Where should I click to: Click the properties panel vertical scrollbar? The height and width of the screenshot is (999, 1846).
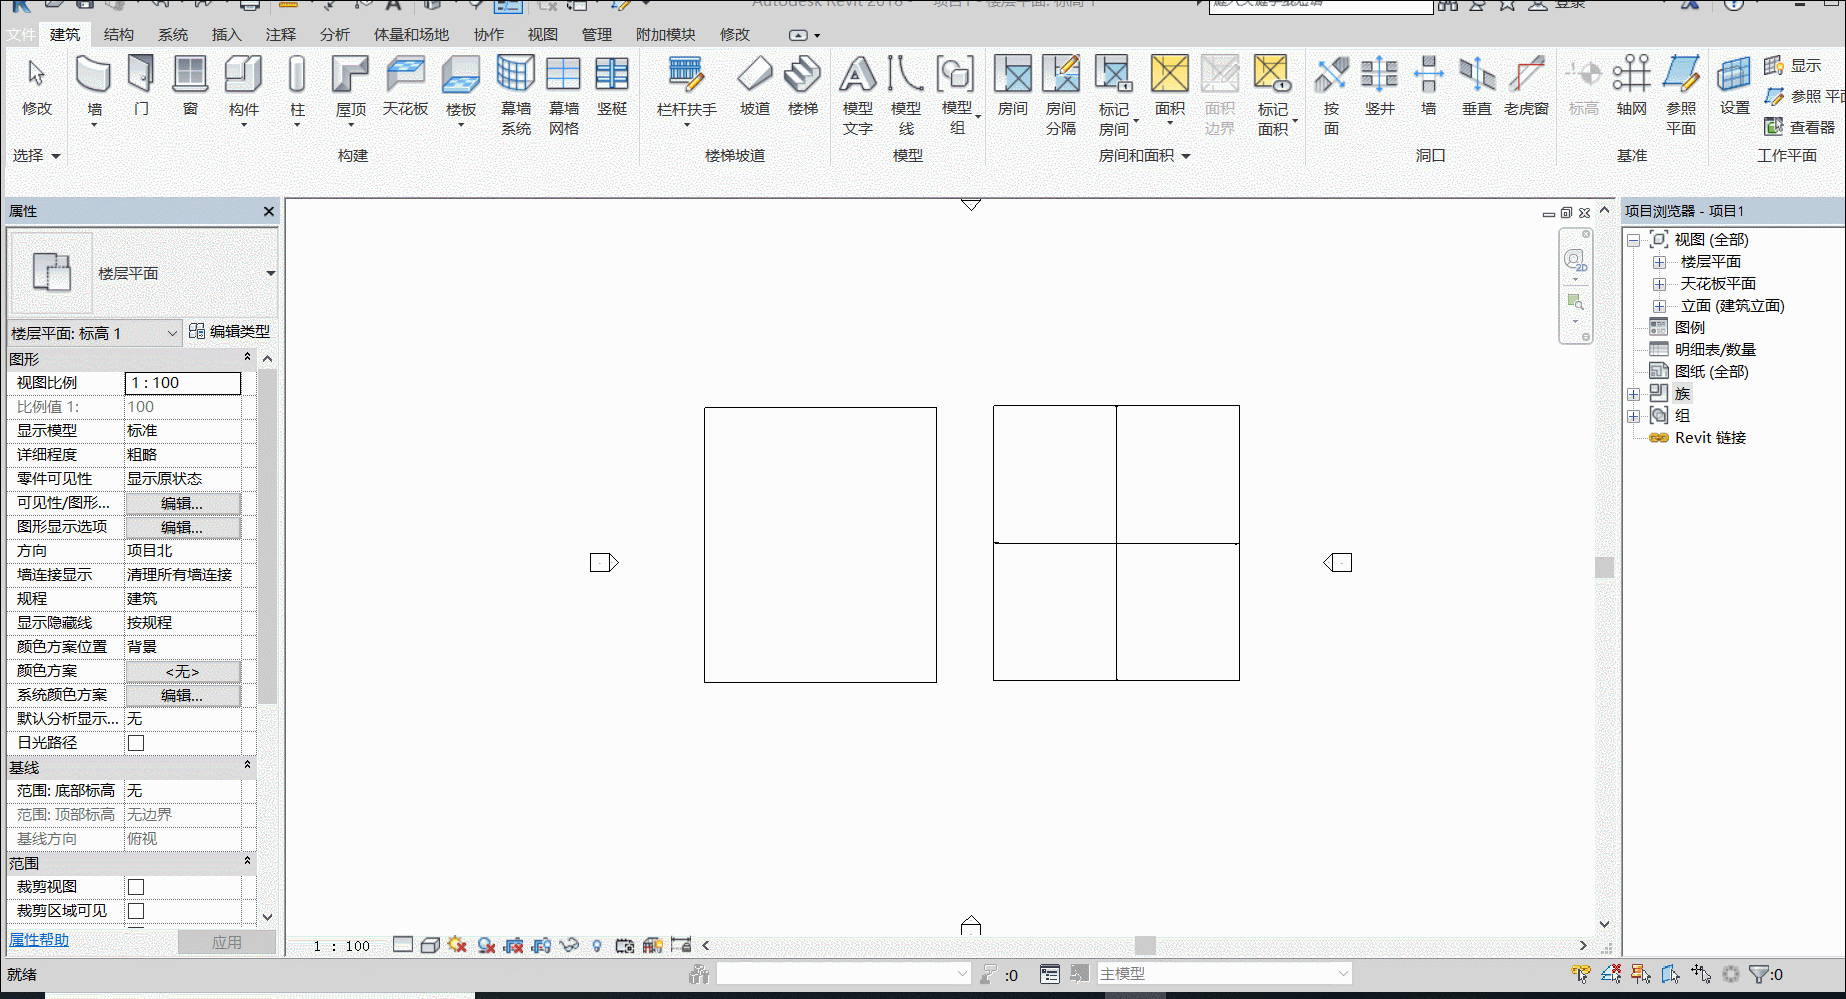tap(267, 537)
